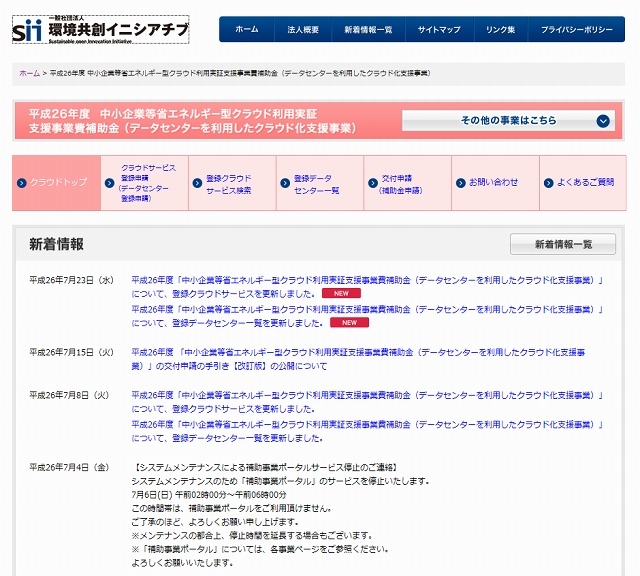Click the arrow icon beside 交付申請
The width and height of the screenshot is (640, 576).
coord(373,183)
